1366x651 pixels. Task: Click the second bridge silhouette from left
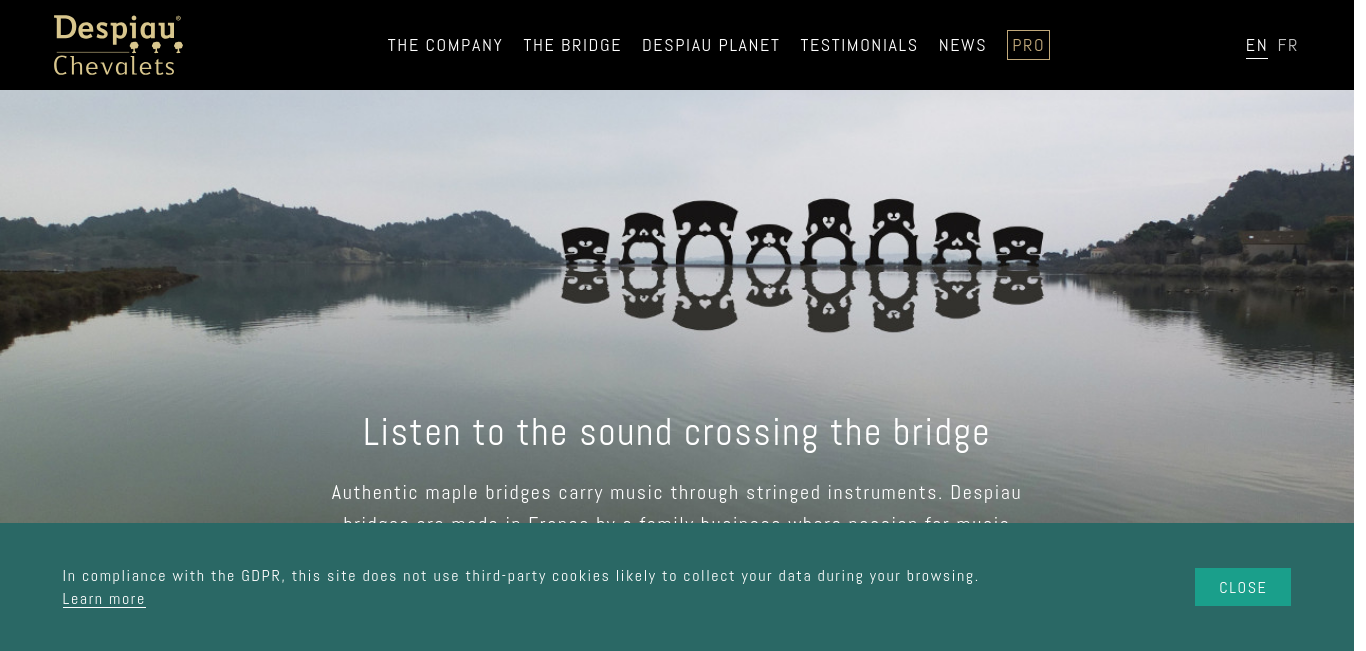point(642,239)
